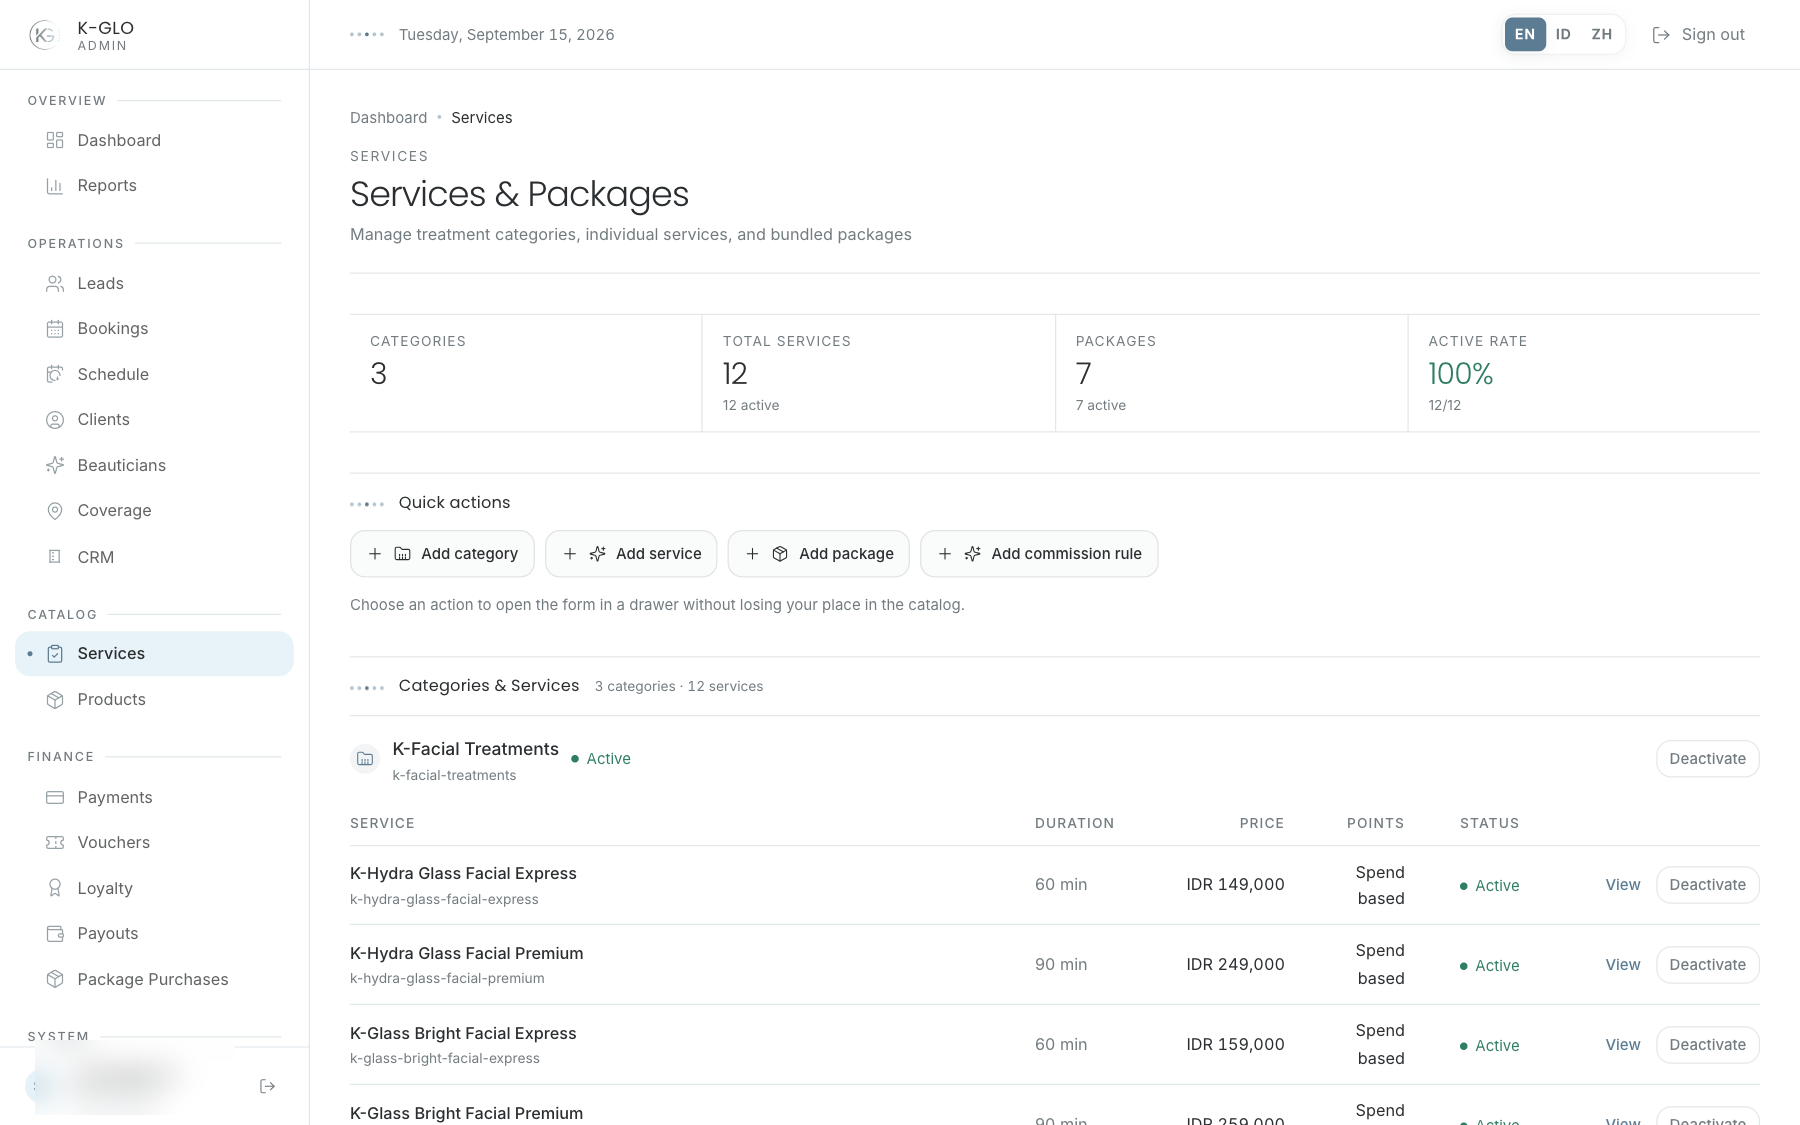Deactivate K-Hydra Glass Facial Express

point(1707,885)
